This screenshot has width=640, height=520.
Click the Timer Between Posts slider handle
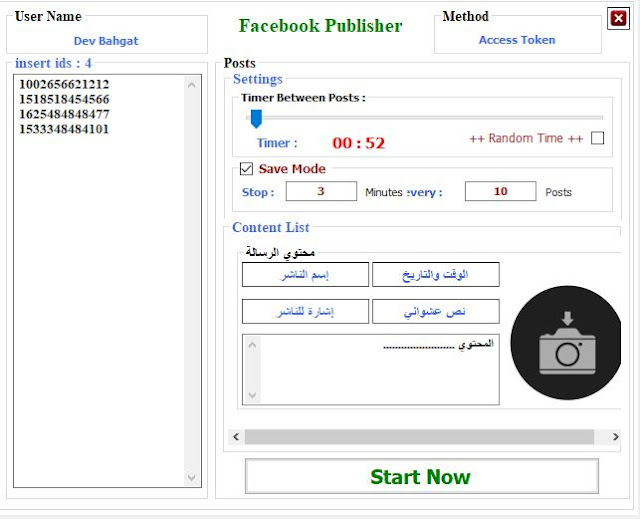click(x=256, y=119)
